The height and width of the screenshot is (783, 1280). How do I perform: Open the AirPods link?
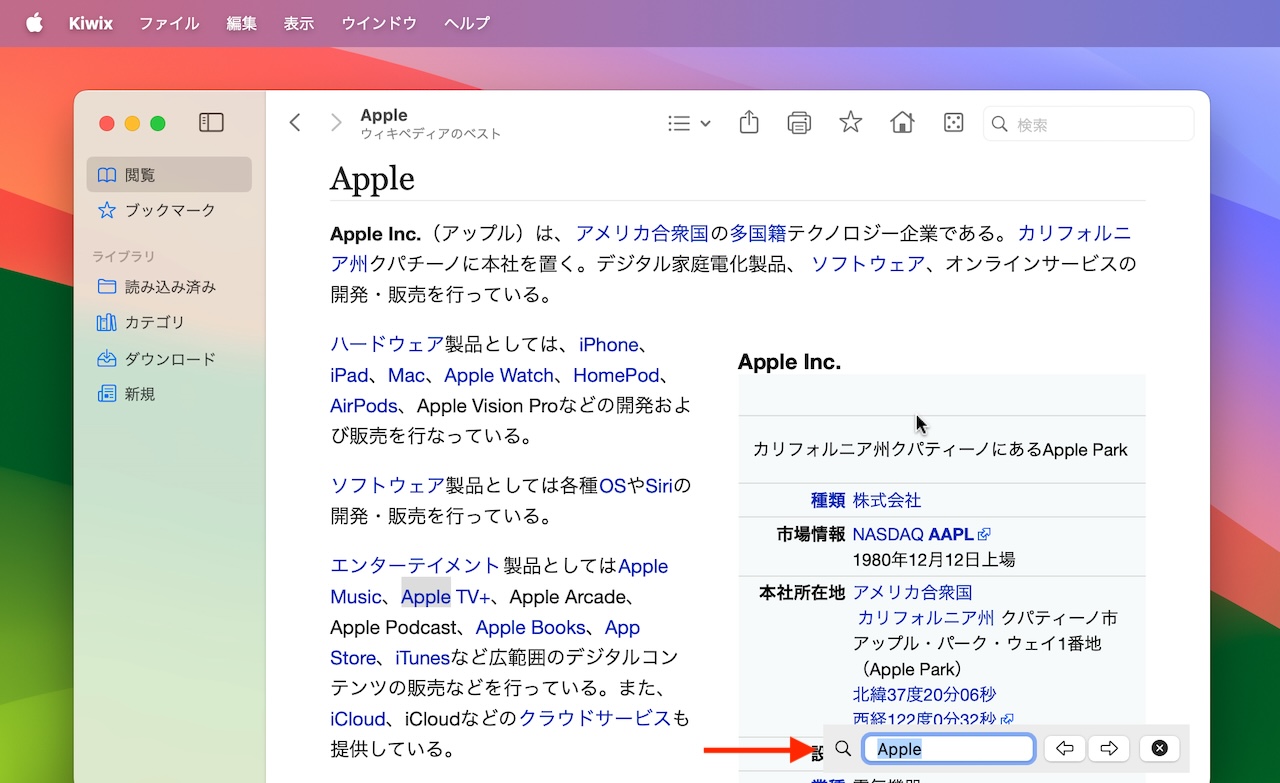coord(364,406)
